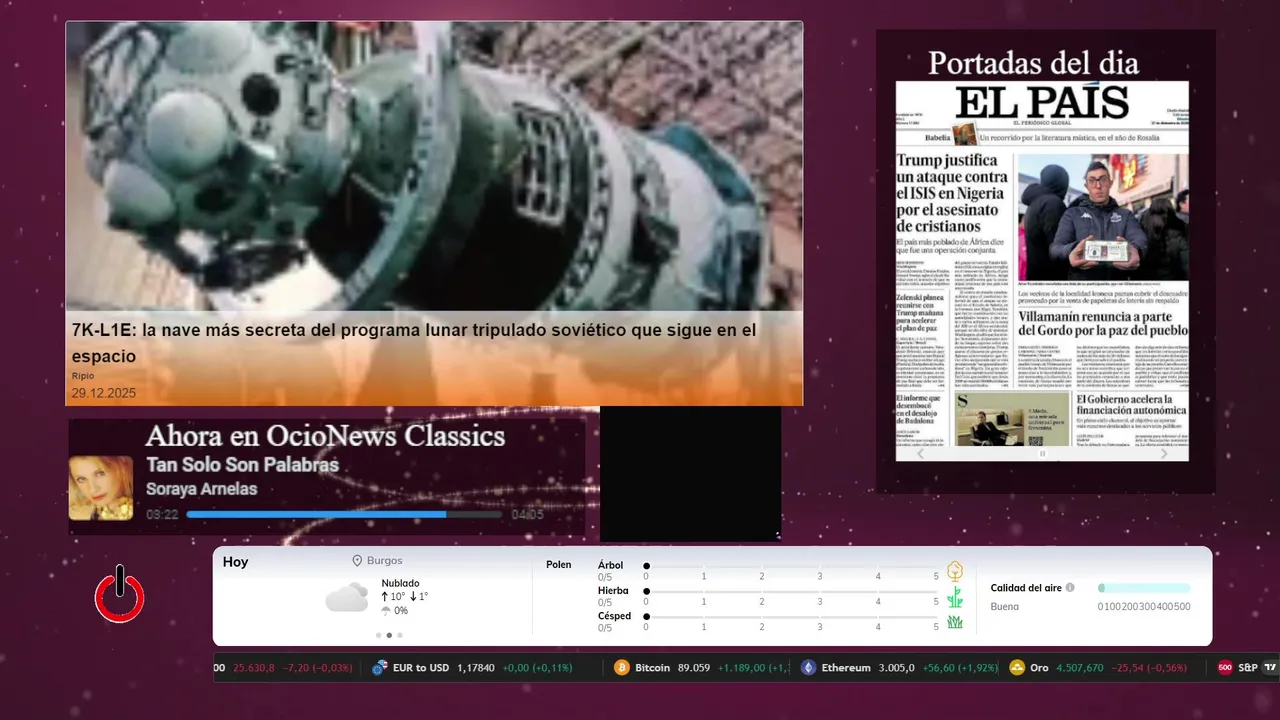Screen dimensions: 1280x720
Task: Click the Ripio source label
Action: tap(83, 376)
